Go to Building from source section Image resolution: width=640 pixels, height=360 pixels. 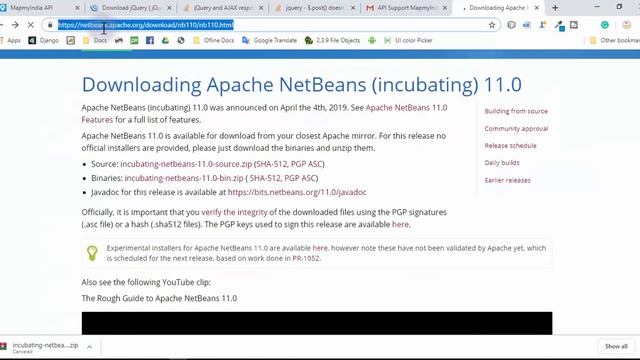(516, 111)
